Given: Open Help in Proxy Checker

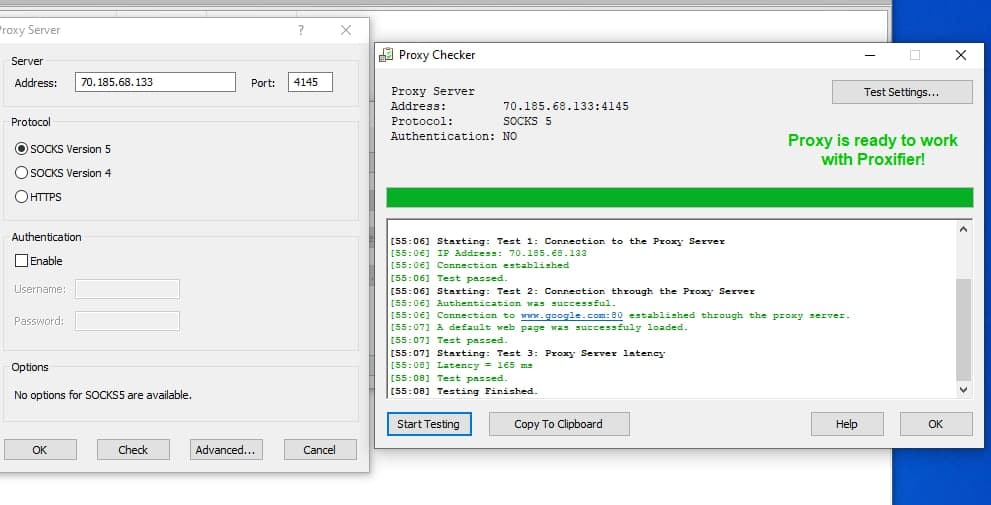Looking at the screenshot, I should (846, 424).
